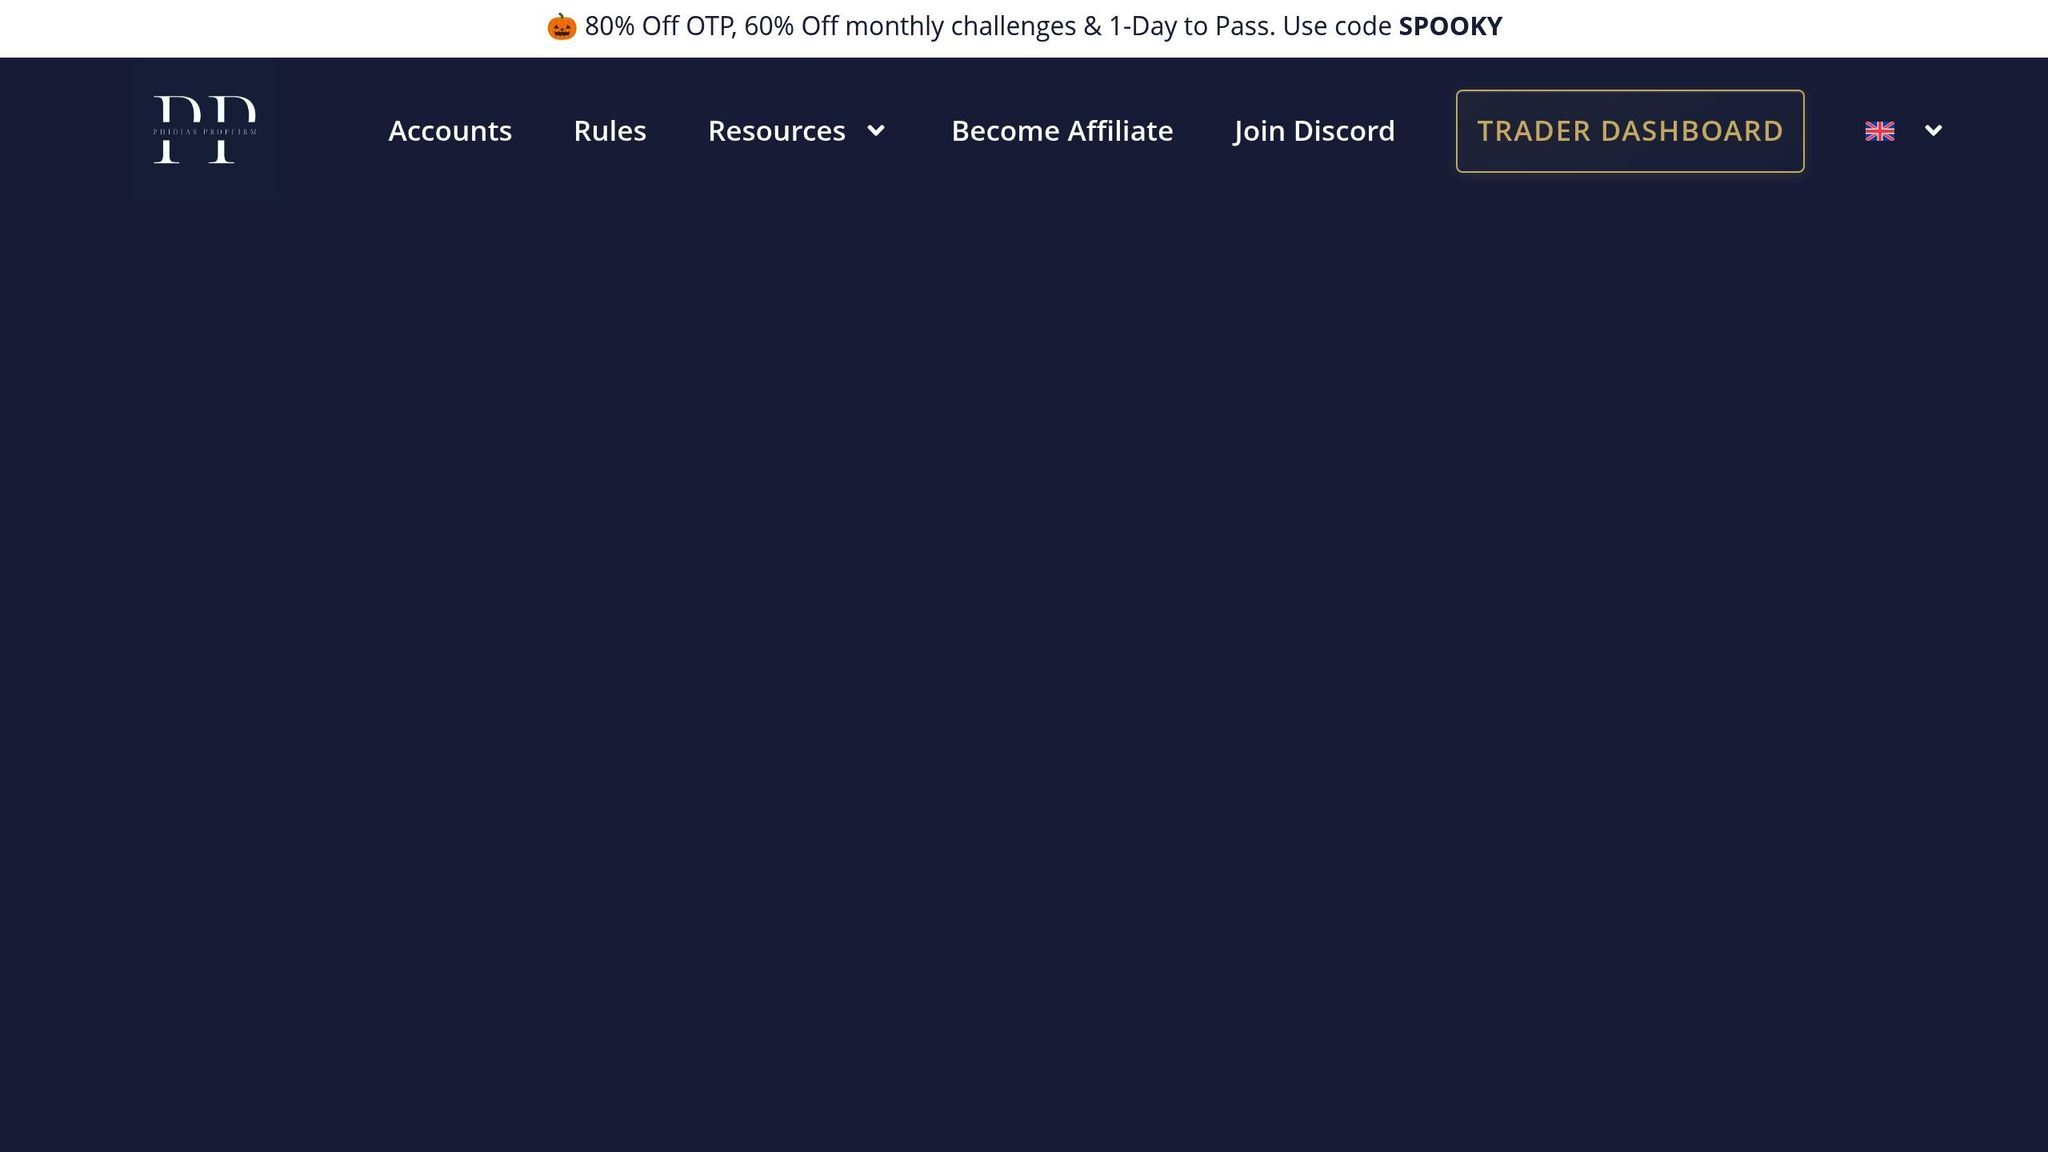Click the pumpkin emoji in promo banner
2048x1152 pixels.
[x=561, y=27]
